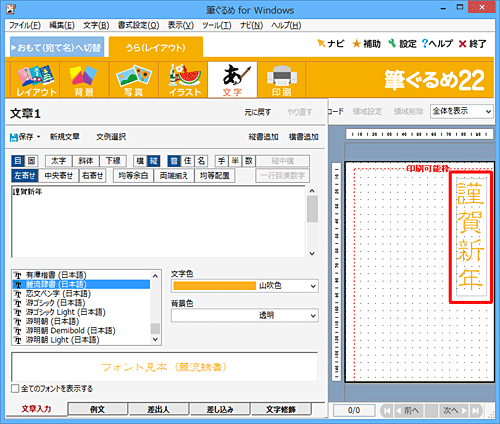Switch to おもて(宛て名)へ切替 tab
This screenshot has width=500, height=424.
pyautogui.click(x=57, y=47)
